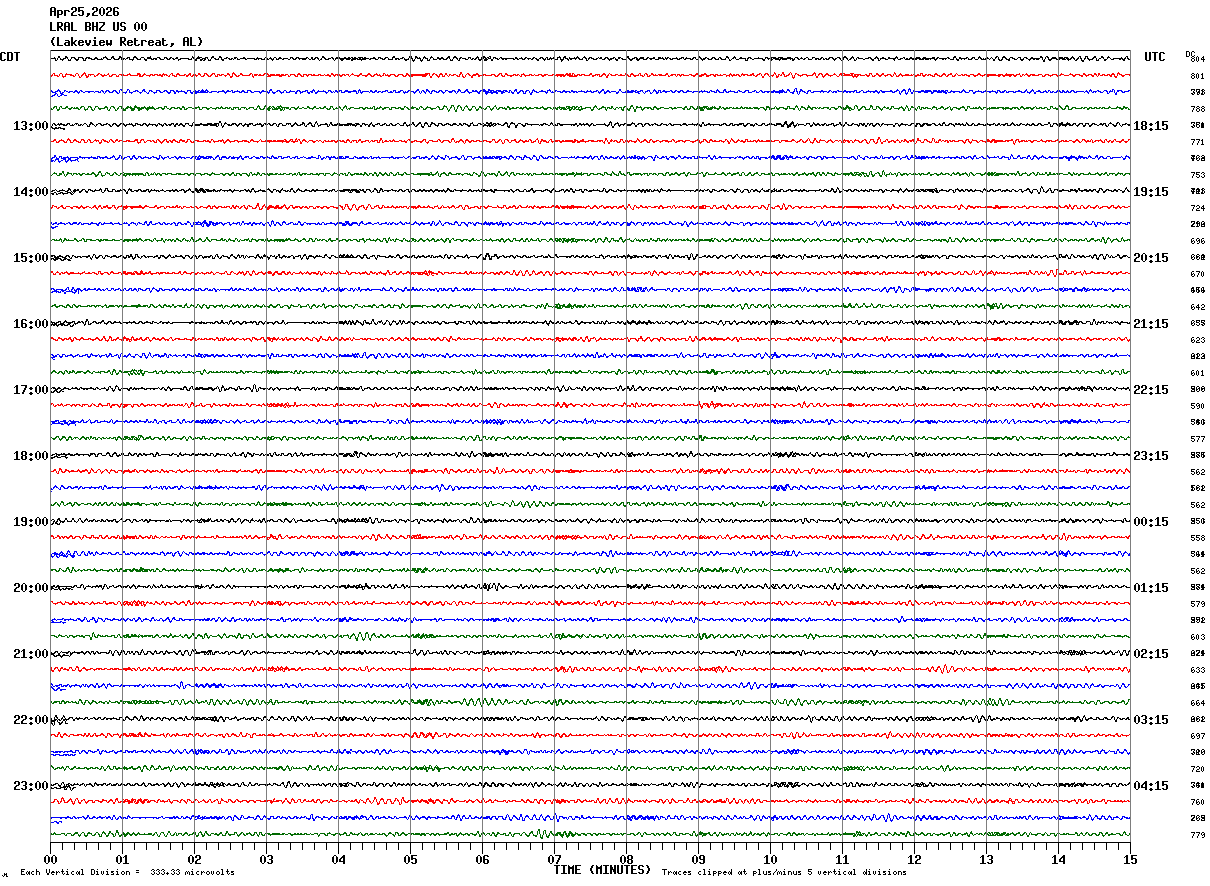Select the 13:00 CDT row label
Screen dimensions: 1210x886
point(30,126)
